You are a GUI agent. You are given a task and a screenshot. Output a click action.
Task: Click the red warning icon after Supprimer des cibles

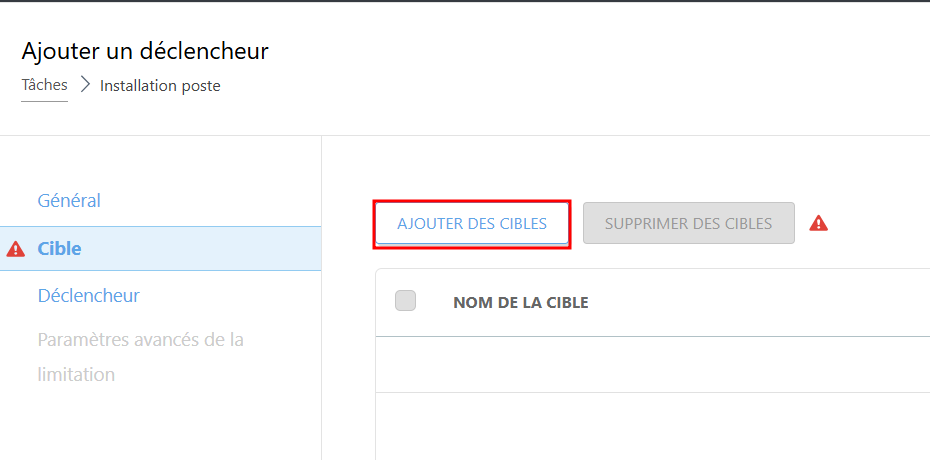click(x=818, y=223)
